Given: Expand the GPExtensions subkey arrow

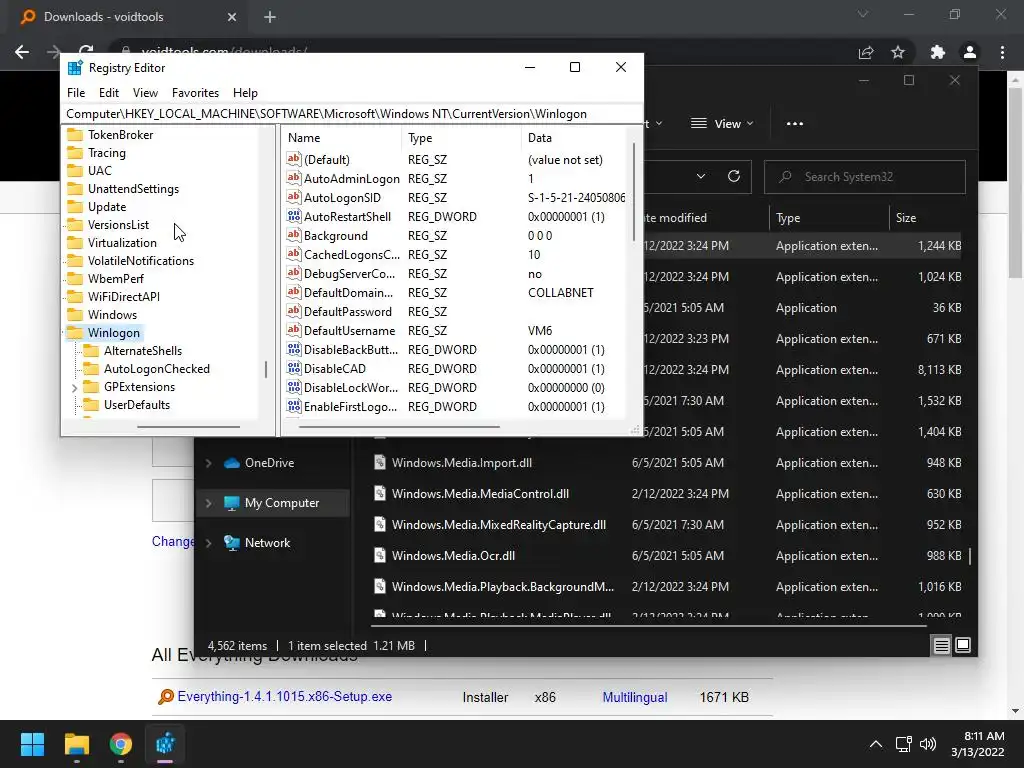Looking at the screenshot, I should [74, 388].
